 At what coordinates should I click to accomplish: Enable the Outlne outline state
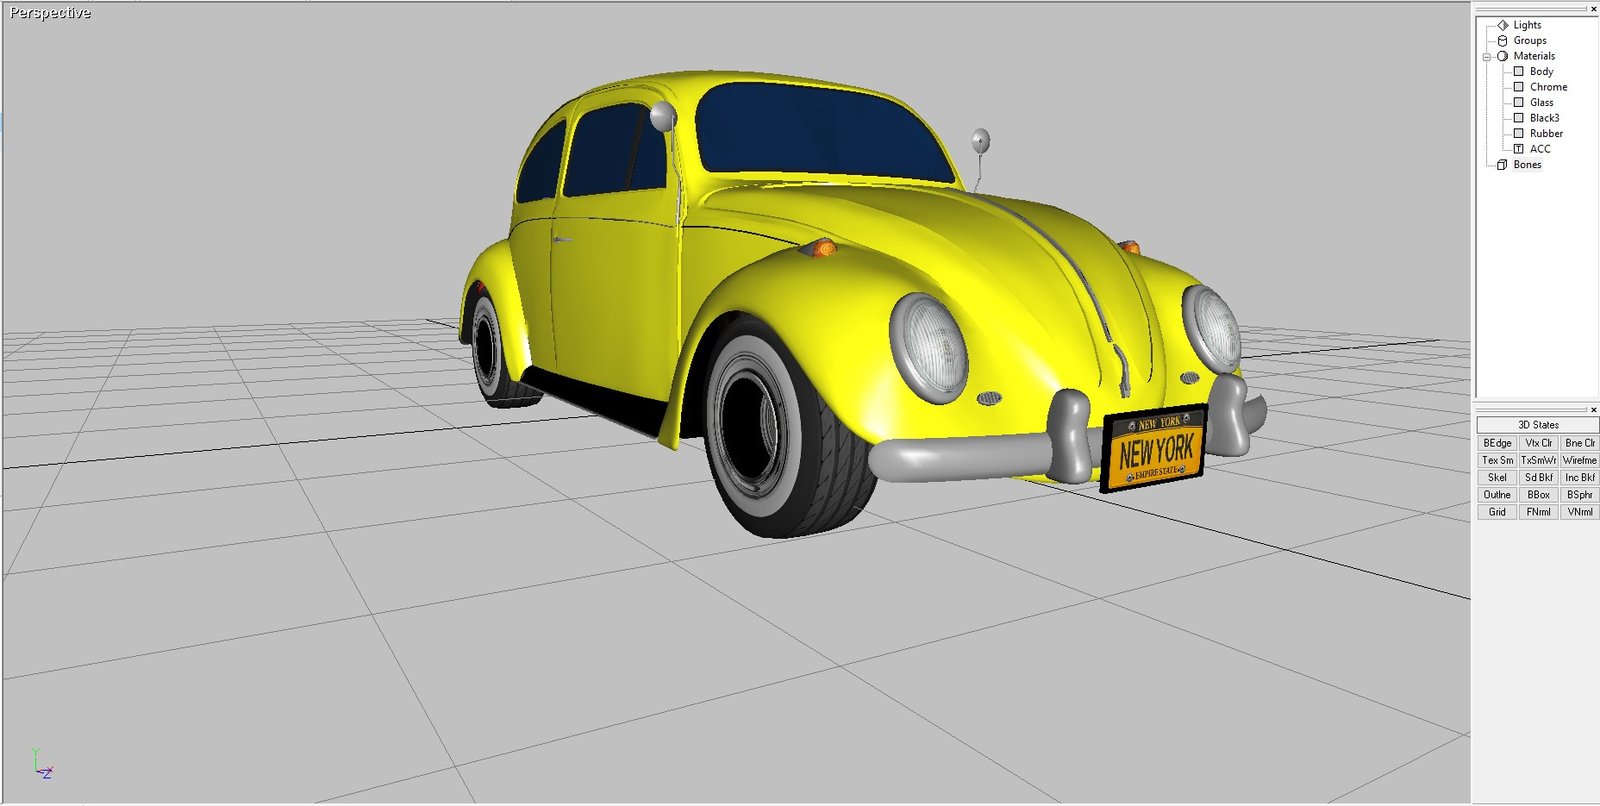[x=1497, y=495]
